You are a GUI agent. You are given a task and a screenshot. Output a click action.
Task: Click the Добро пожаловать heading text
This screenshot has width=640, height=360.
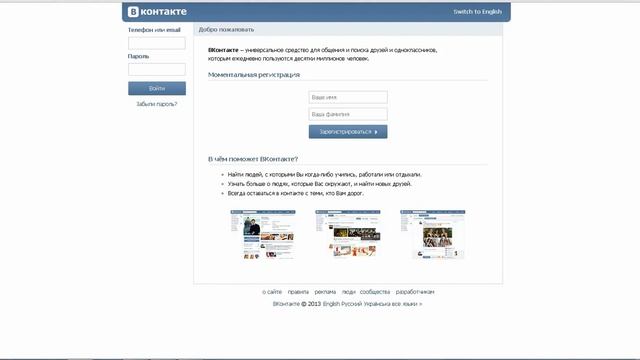tap(226, 29)
